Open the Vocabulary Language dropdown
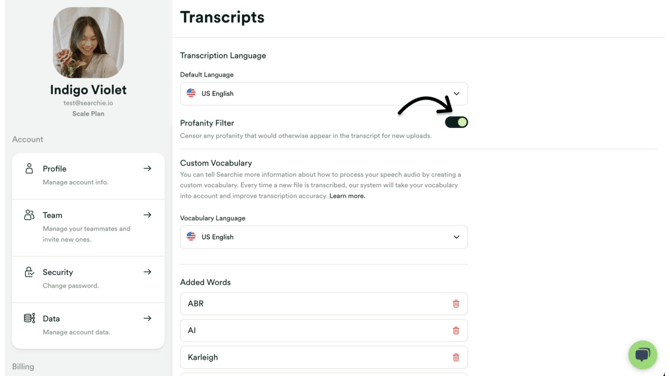This screenshot has width=670, height=376. (324, 237)
